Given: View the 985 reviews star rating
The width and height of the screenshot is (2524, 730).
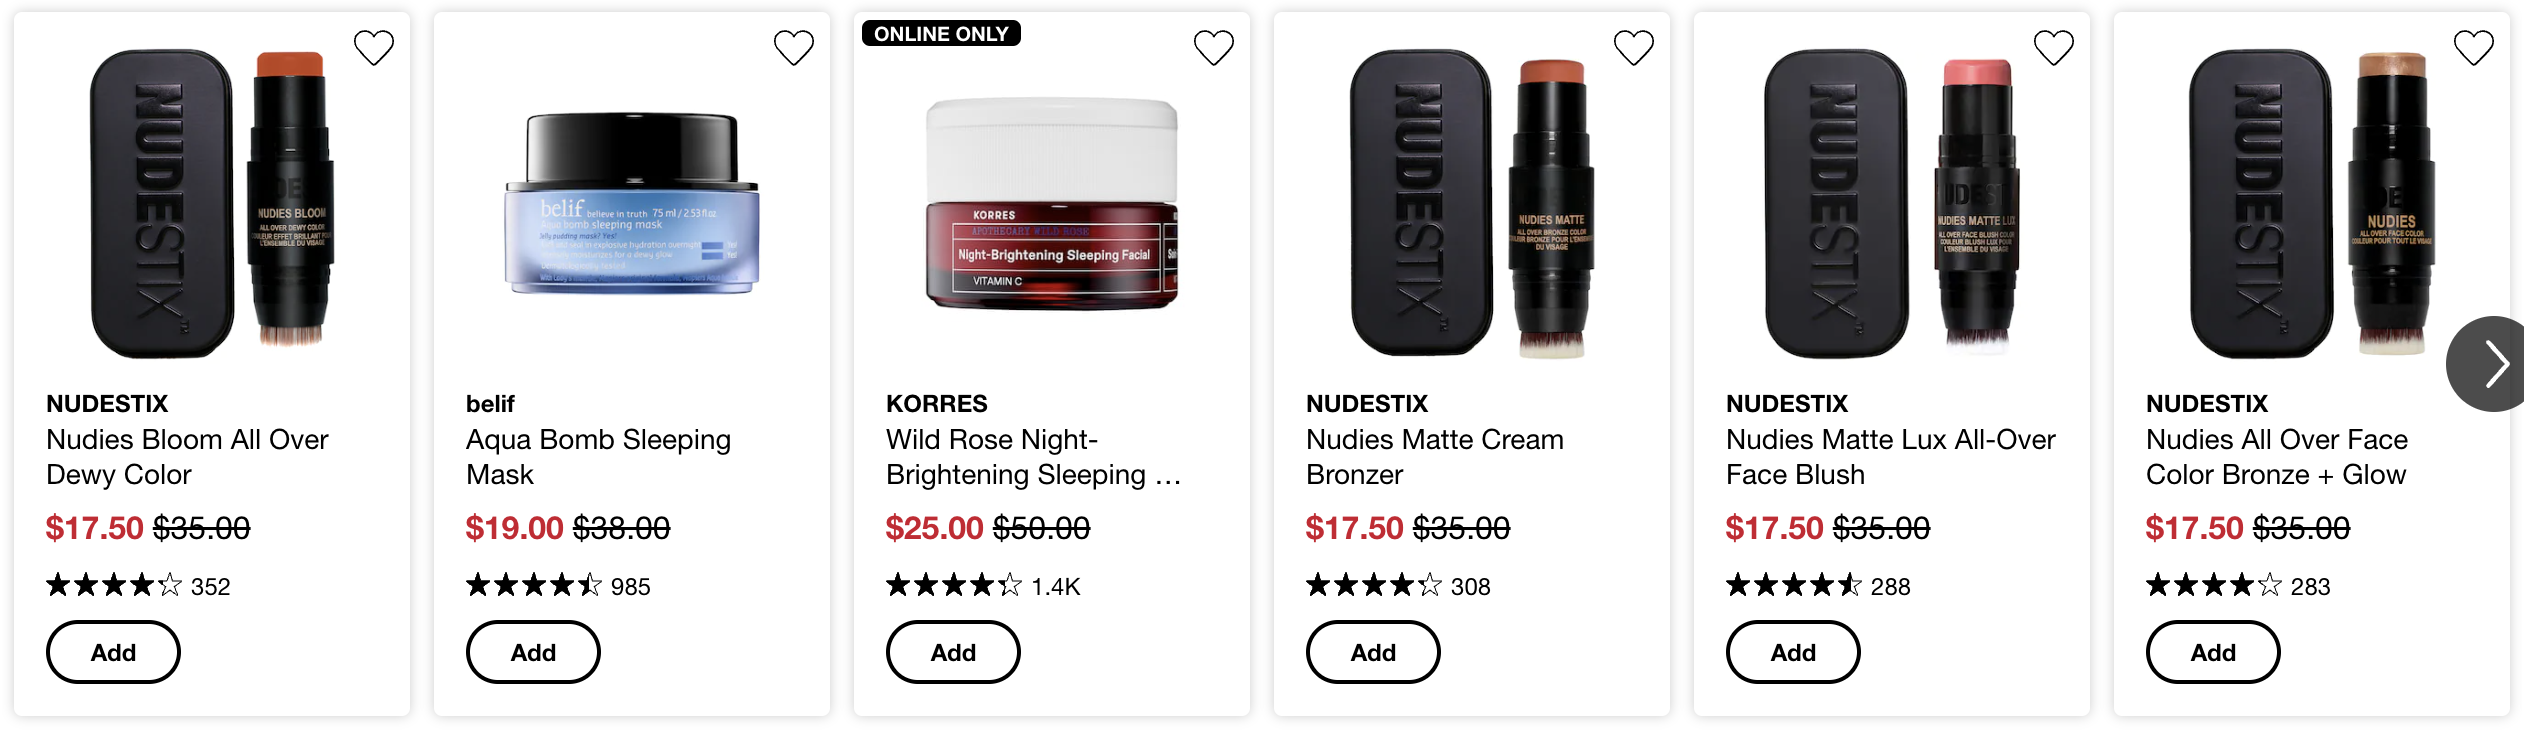Looking at the screenshot, I should pos(558,586).
